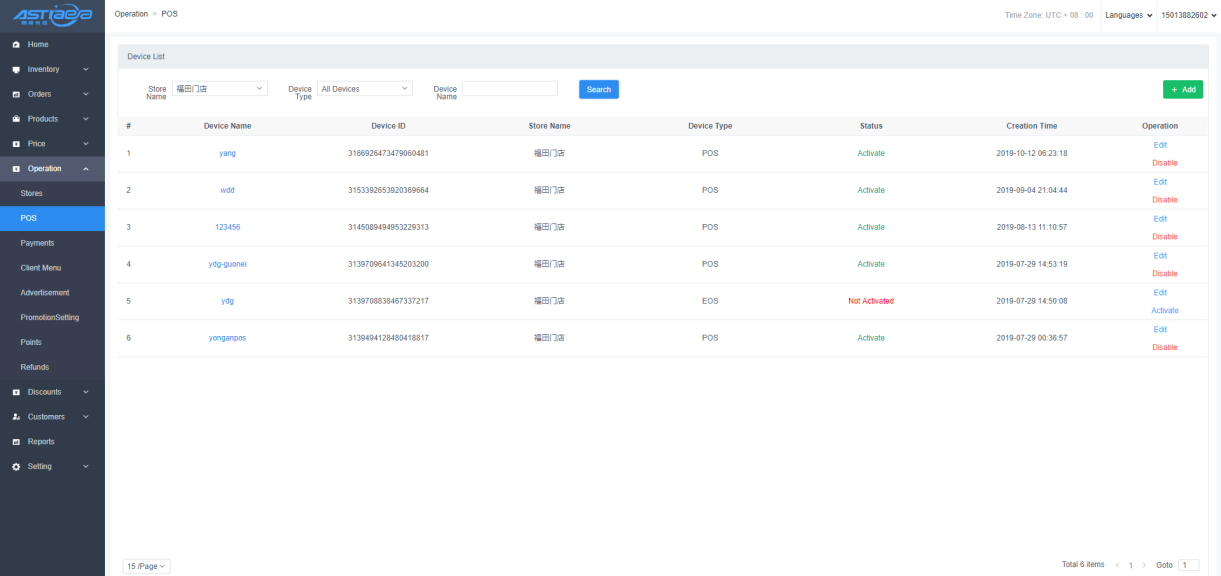This screenshot has height=576, width=1221.
Task: Open the 15 /Page size dropdown
Action: (x=147, y=567)
